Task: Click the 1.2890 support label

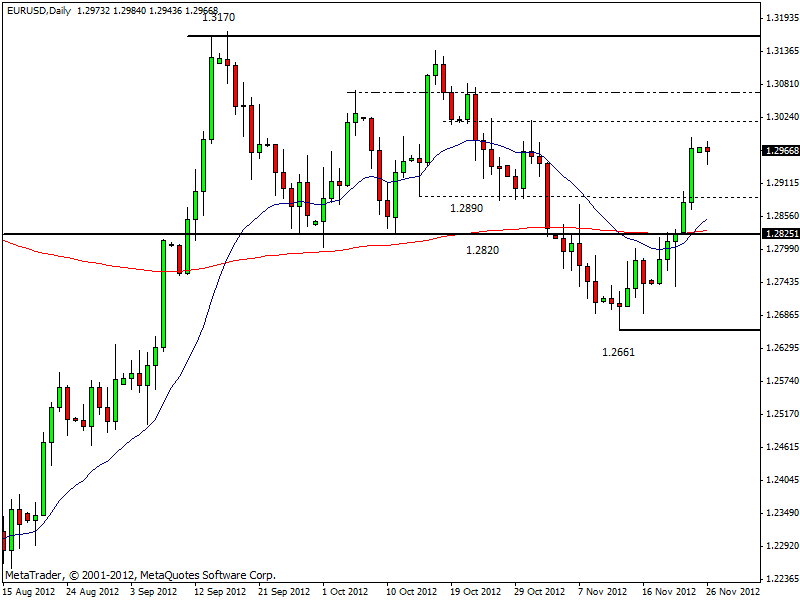Action: point(466,208)
